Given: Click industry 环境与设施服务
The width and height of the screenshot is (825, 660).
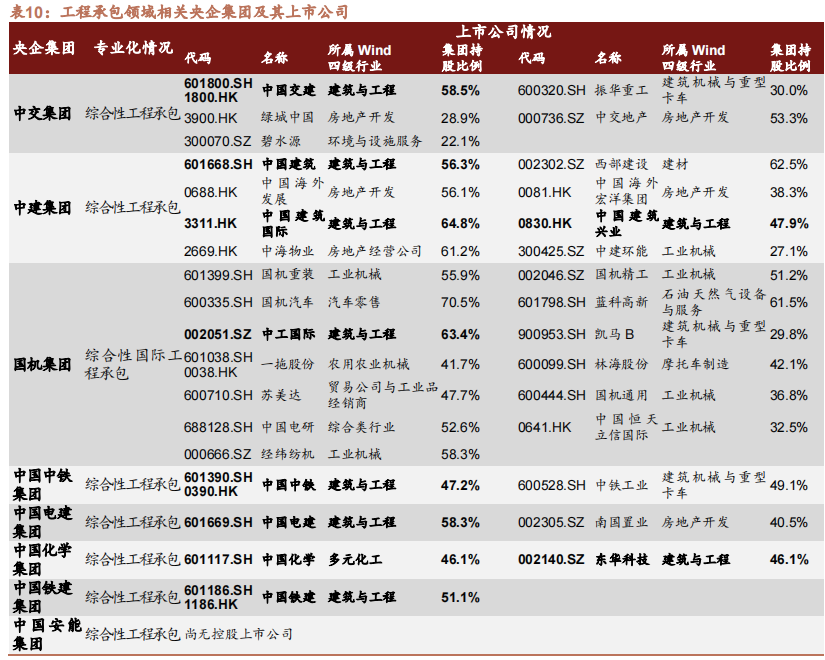Looking at the screenshot, I should (375, 141).
